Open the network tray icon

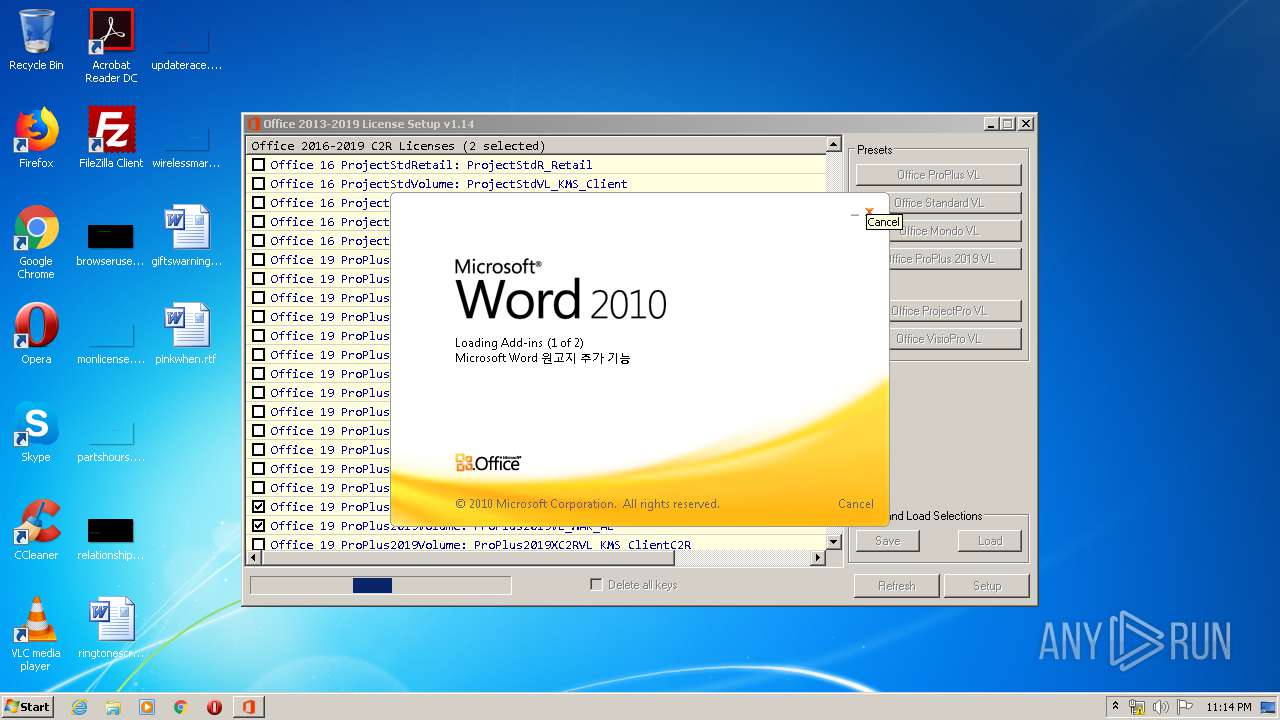coord(1137,707)
